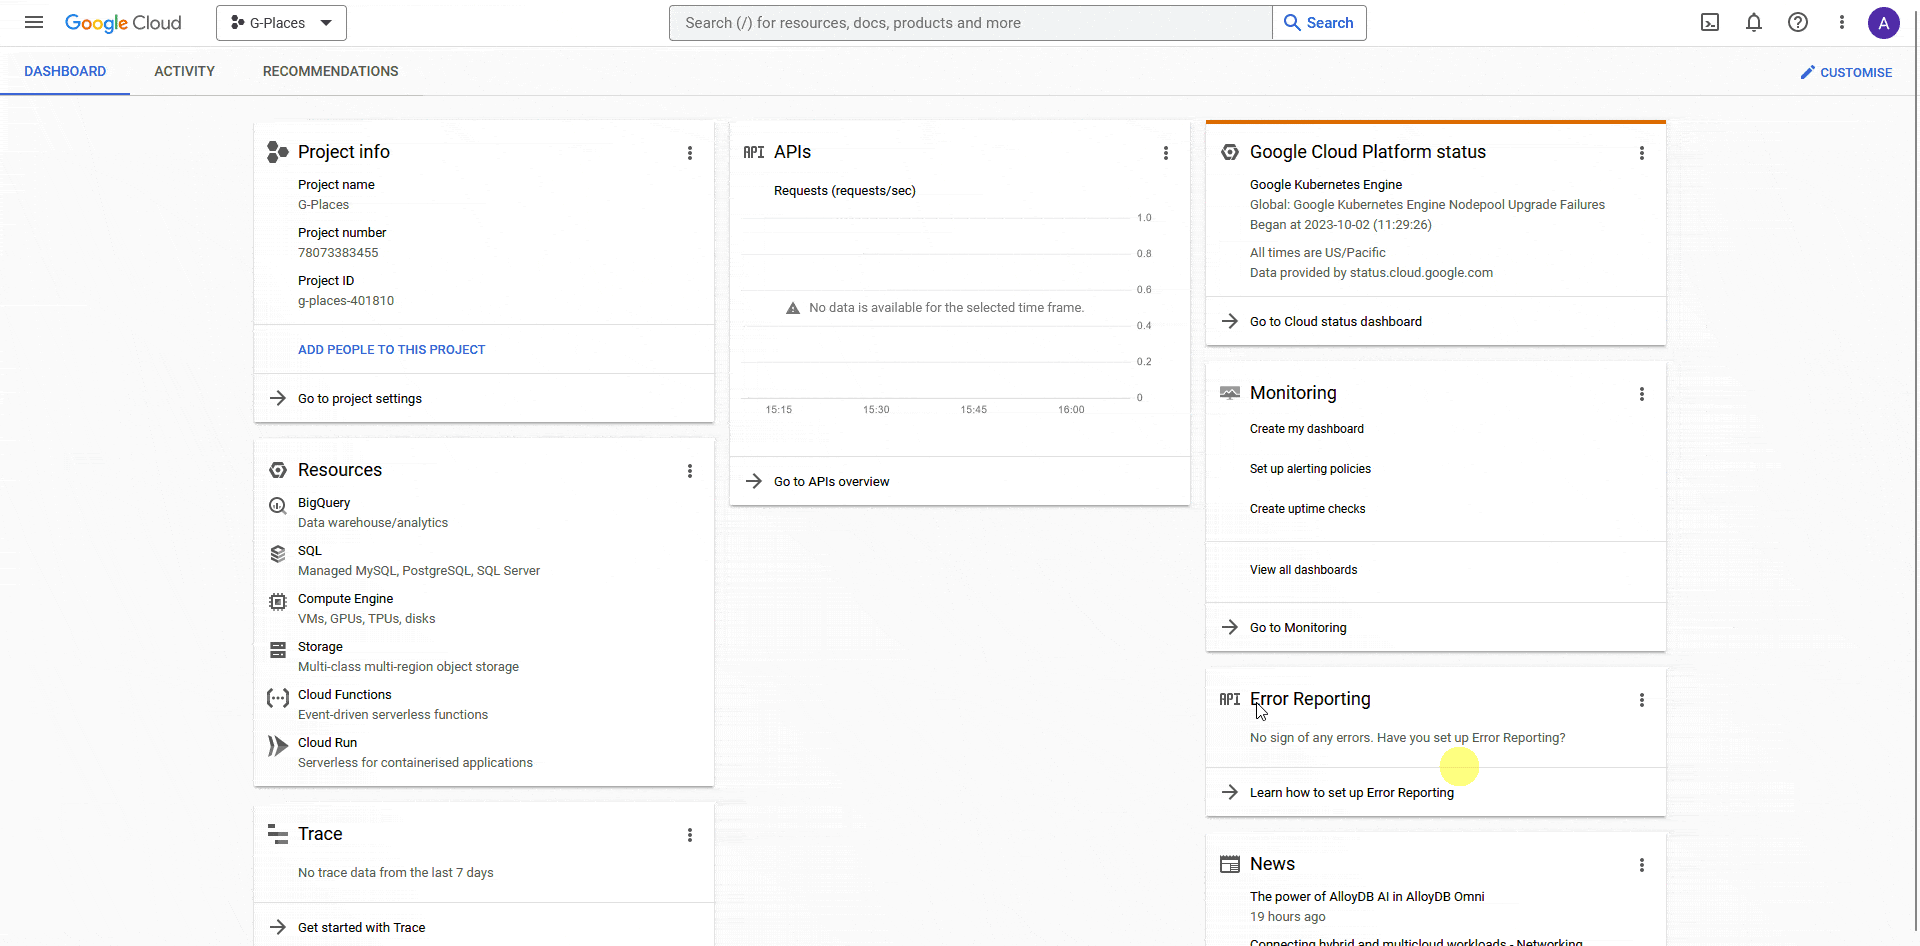Click the Cloud Run icon
Screen dimensions: 1920x946
tap(278, 746)
